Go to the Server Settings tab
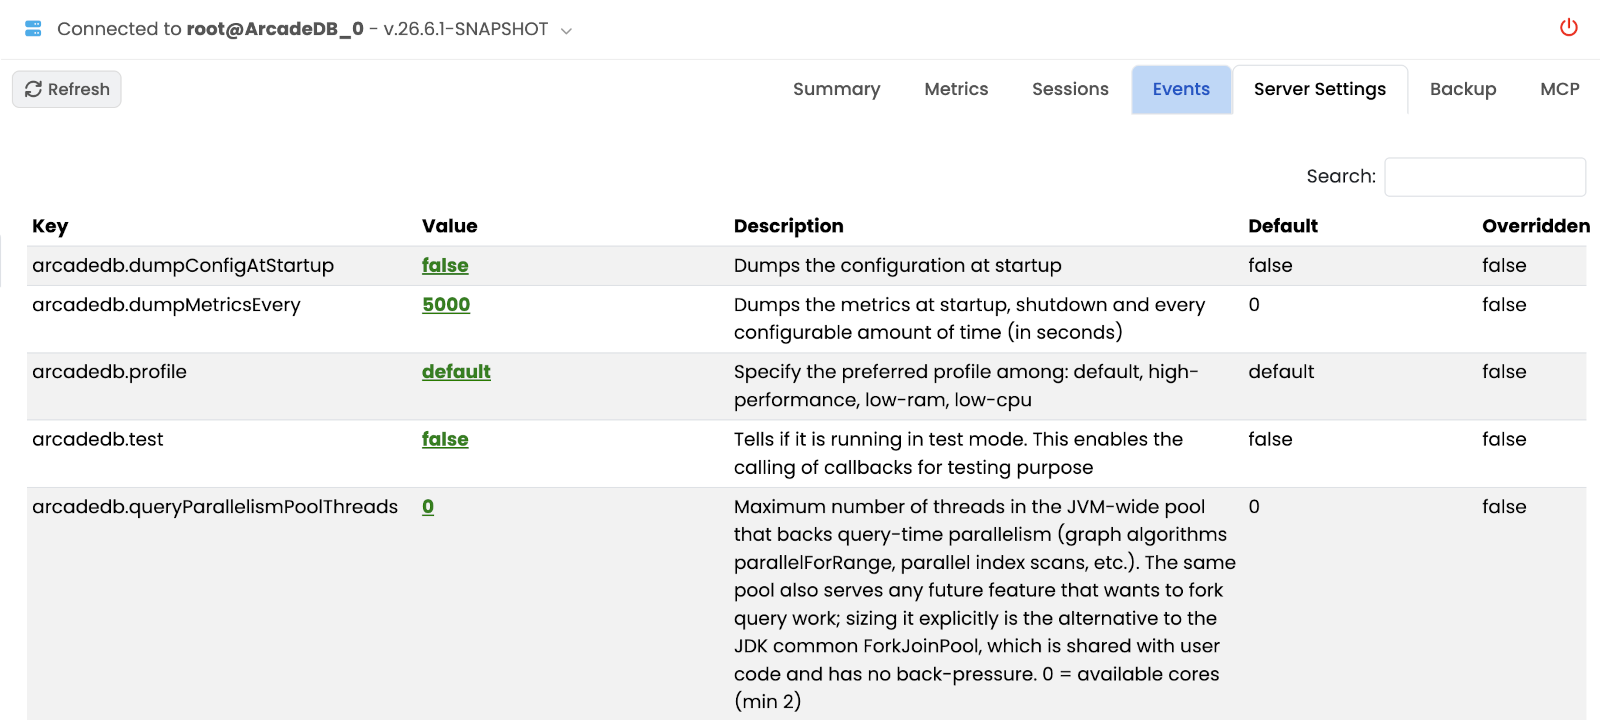This screenshot has width=1600, height=720. 1320,89
